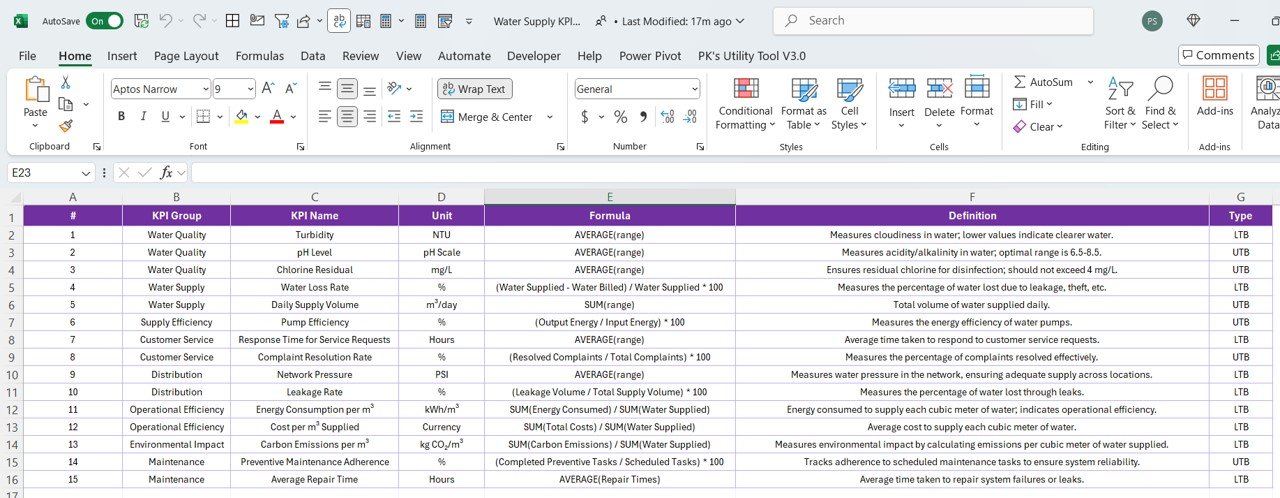Apply Percent Style format
The image size is (1280, 498).
pyautogui.click(x=620, y=117)
